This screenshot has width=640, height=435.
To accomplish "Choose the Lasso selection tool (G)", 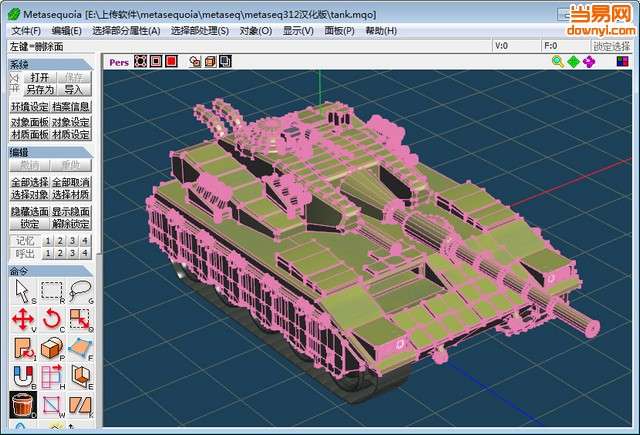I will pyautogui.click(x=80, y=291).
